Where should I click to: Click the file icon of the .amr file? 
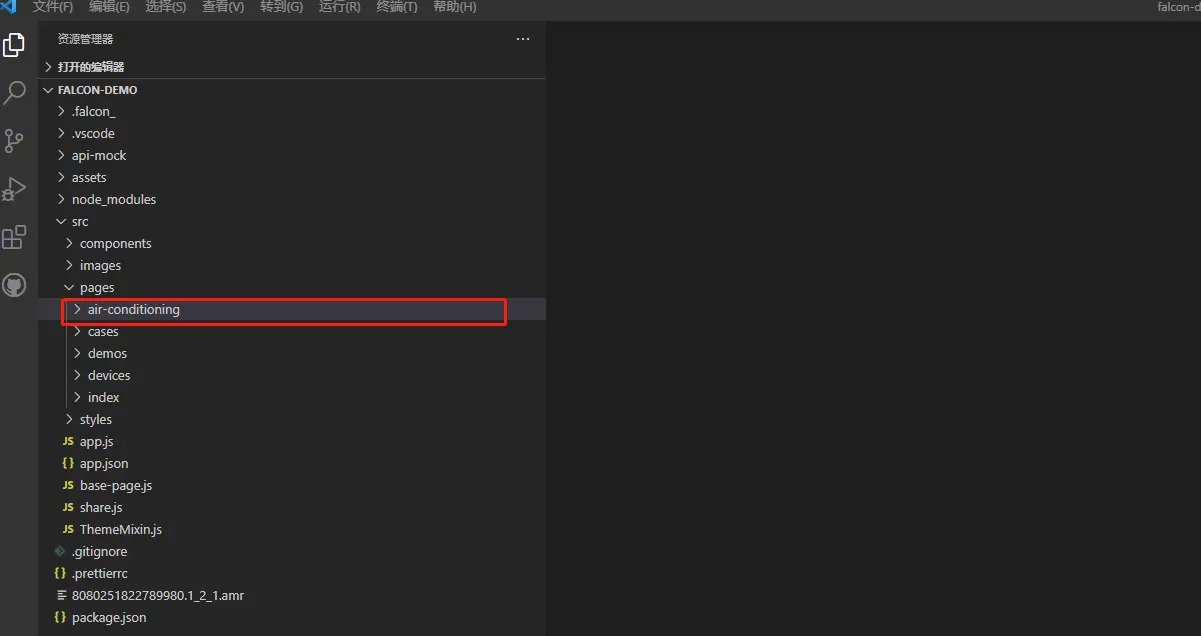tap(60, 595)
